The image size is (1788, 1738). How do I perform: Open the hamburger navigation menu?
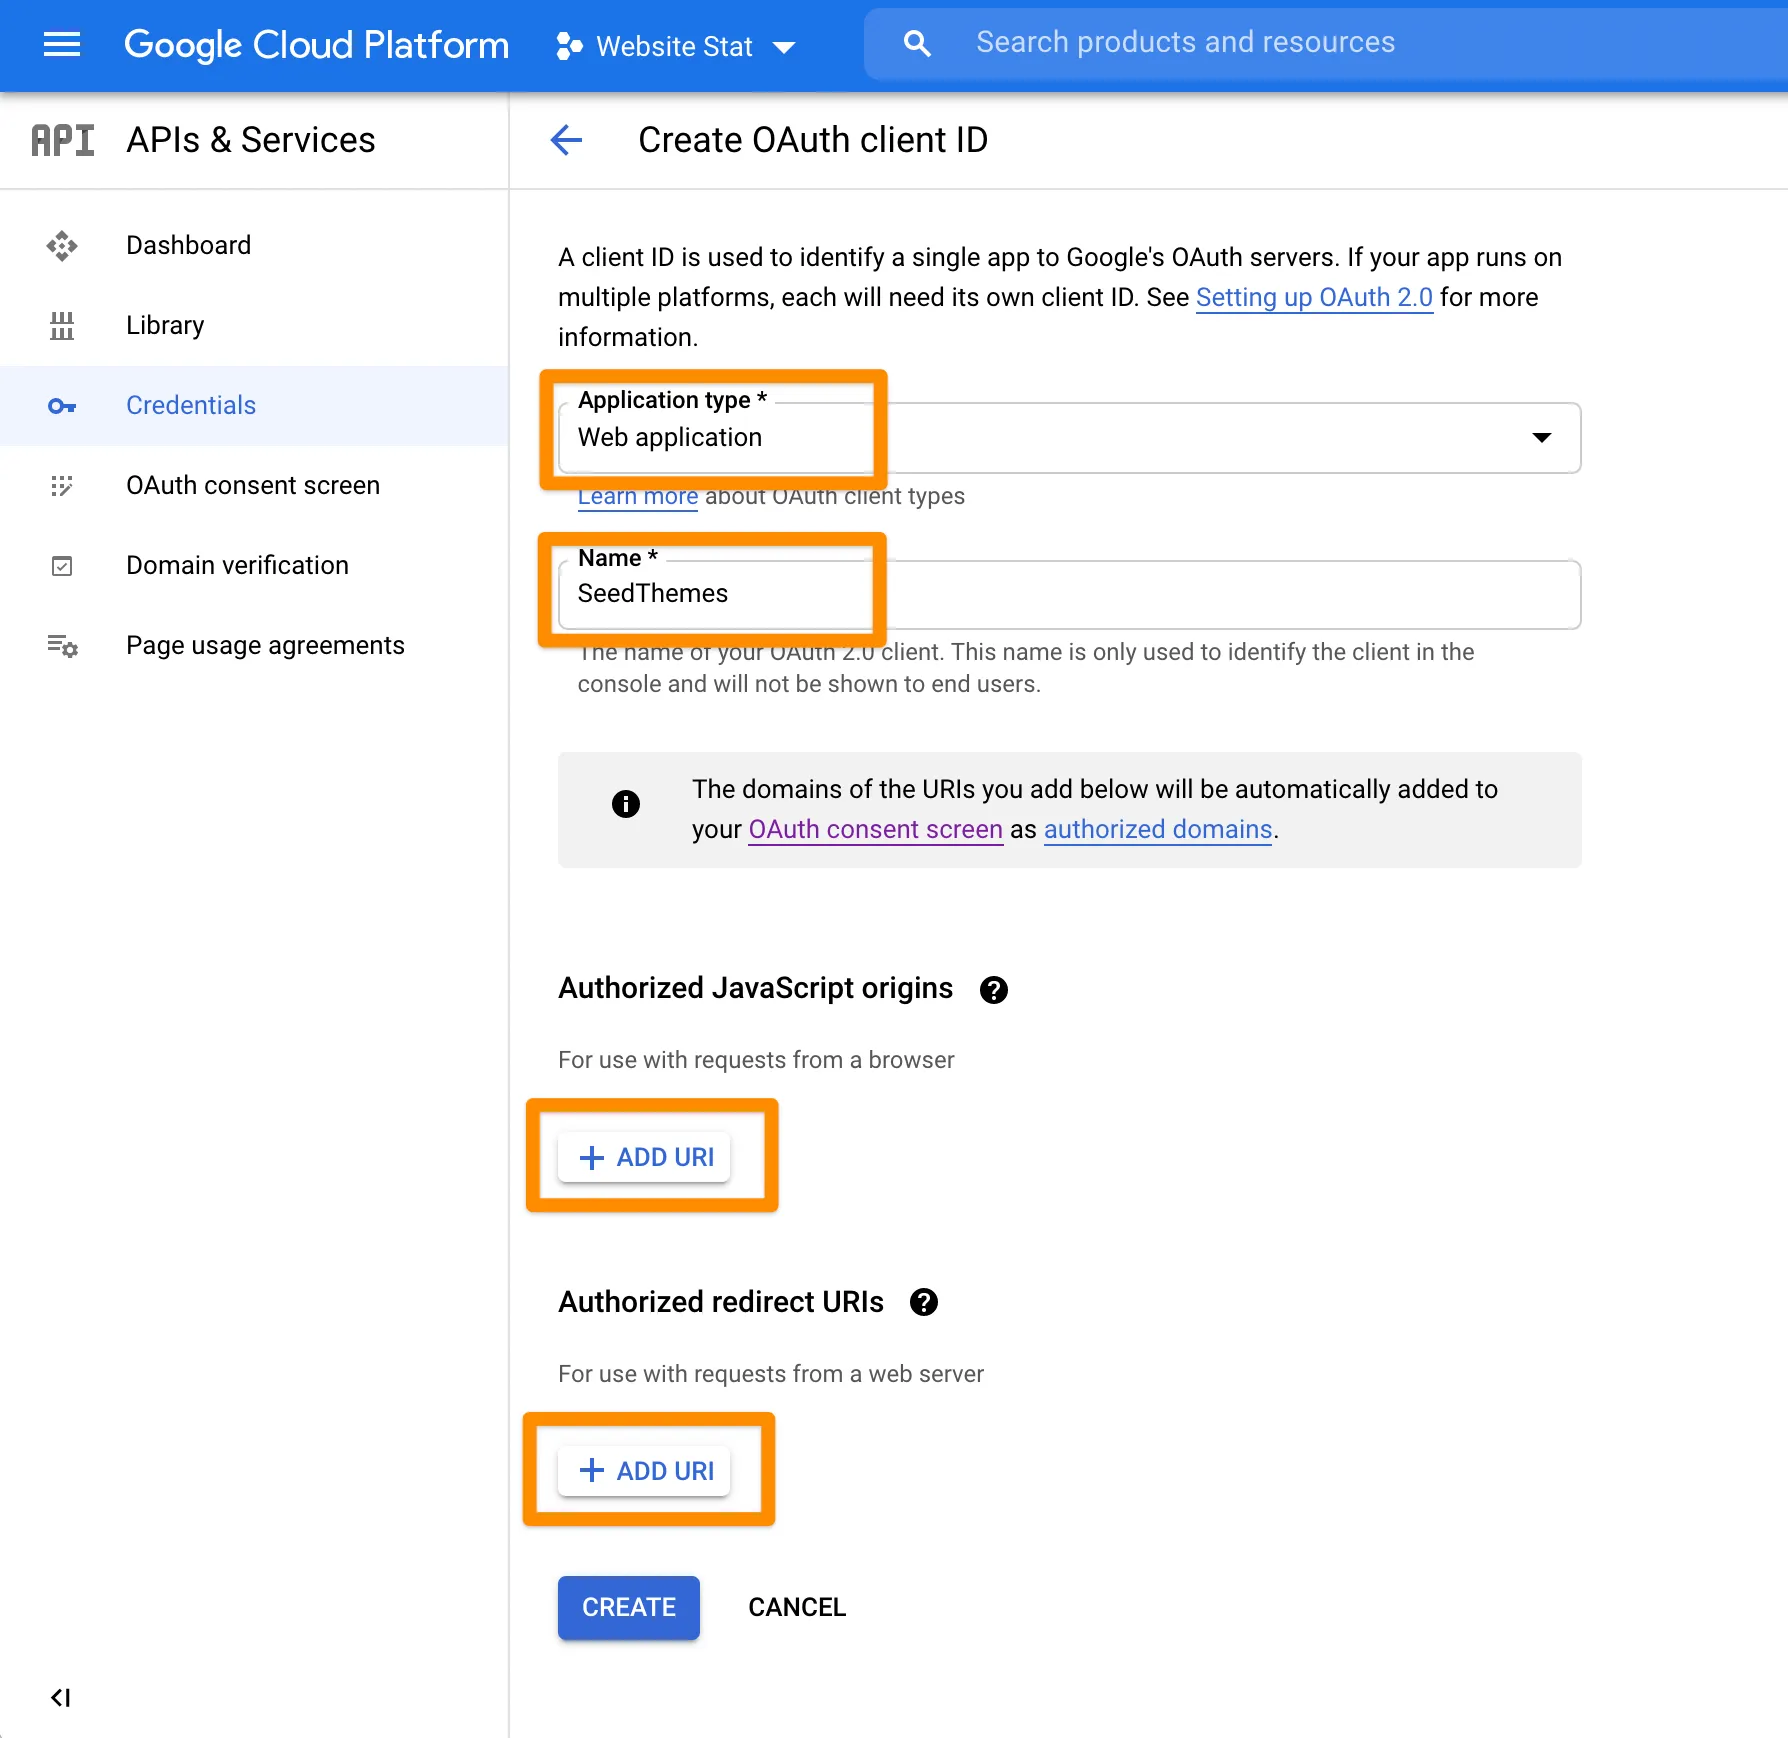pos(62,44)
